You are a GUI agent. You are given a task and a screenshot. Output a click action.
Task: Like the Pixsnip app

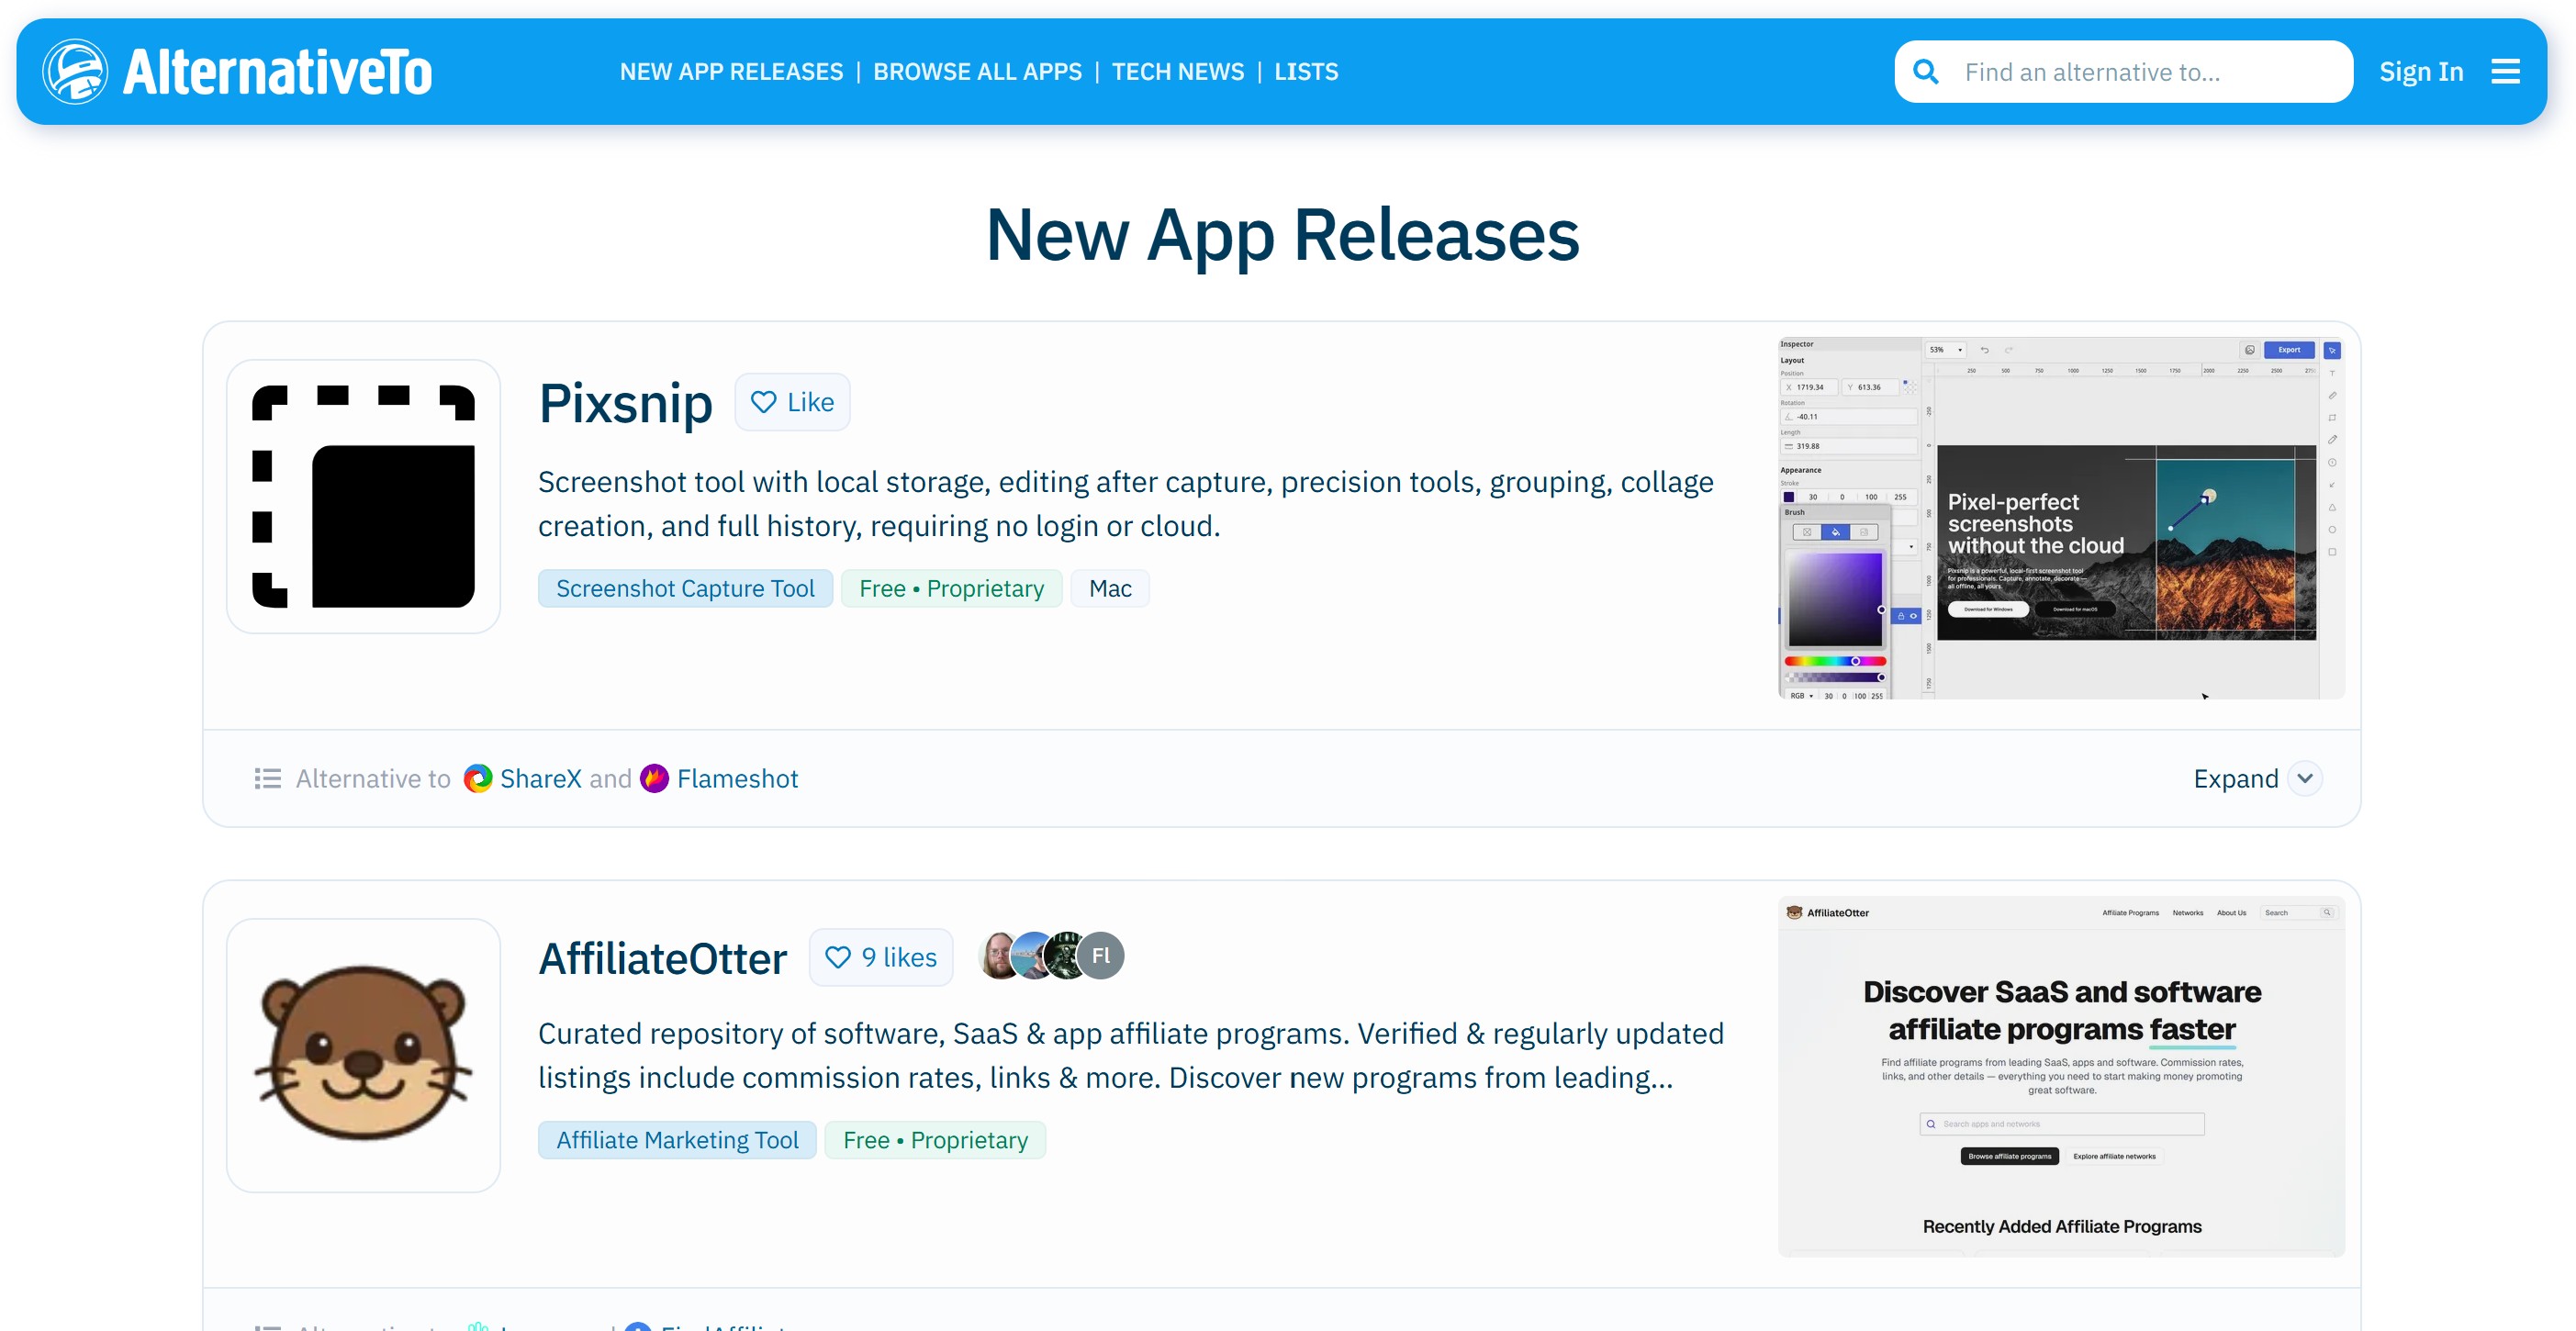coord(792,402)
